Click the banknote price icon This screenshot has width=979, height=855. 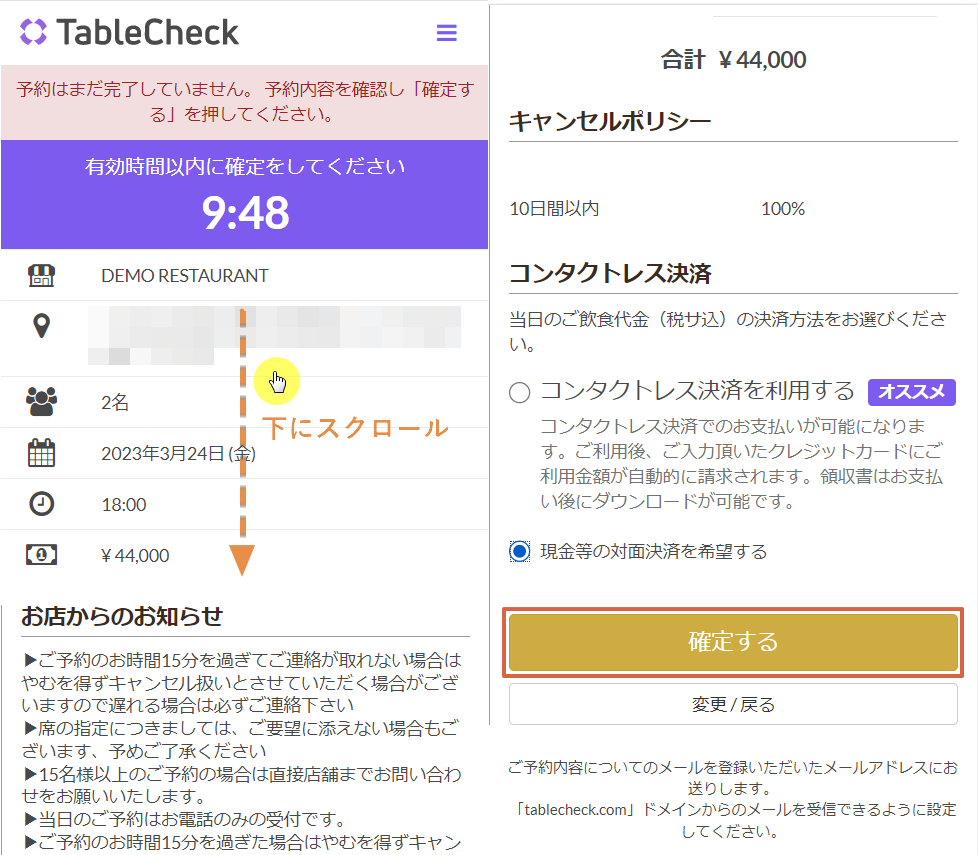(x=41, y=555)
